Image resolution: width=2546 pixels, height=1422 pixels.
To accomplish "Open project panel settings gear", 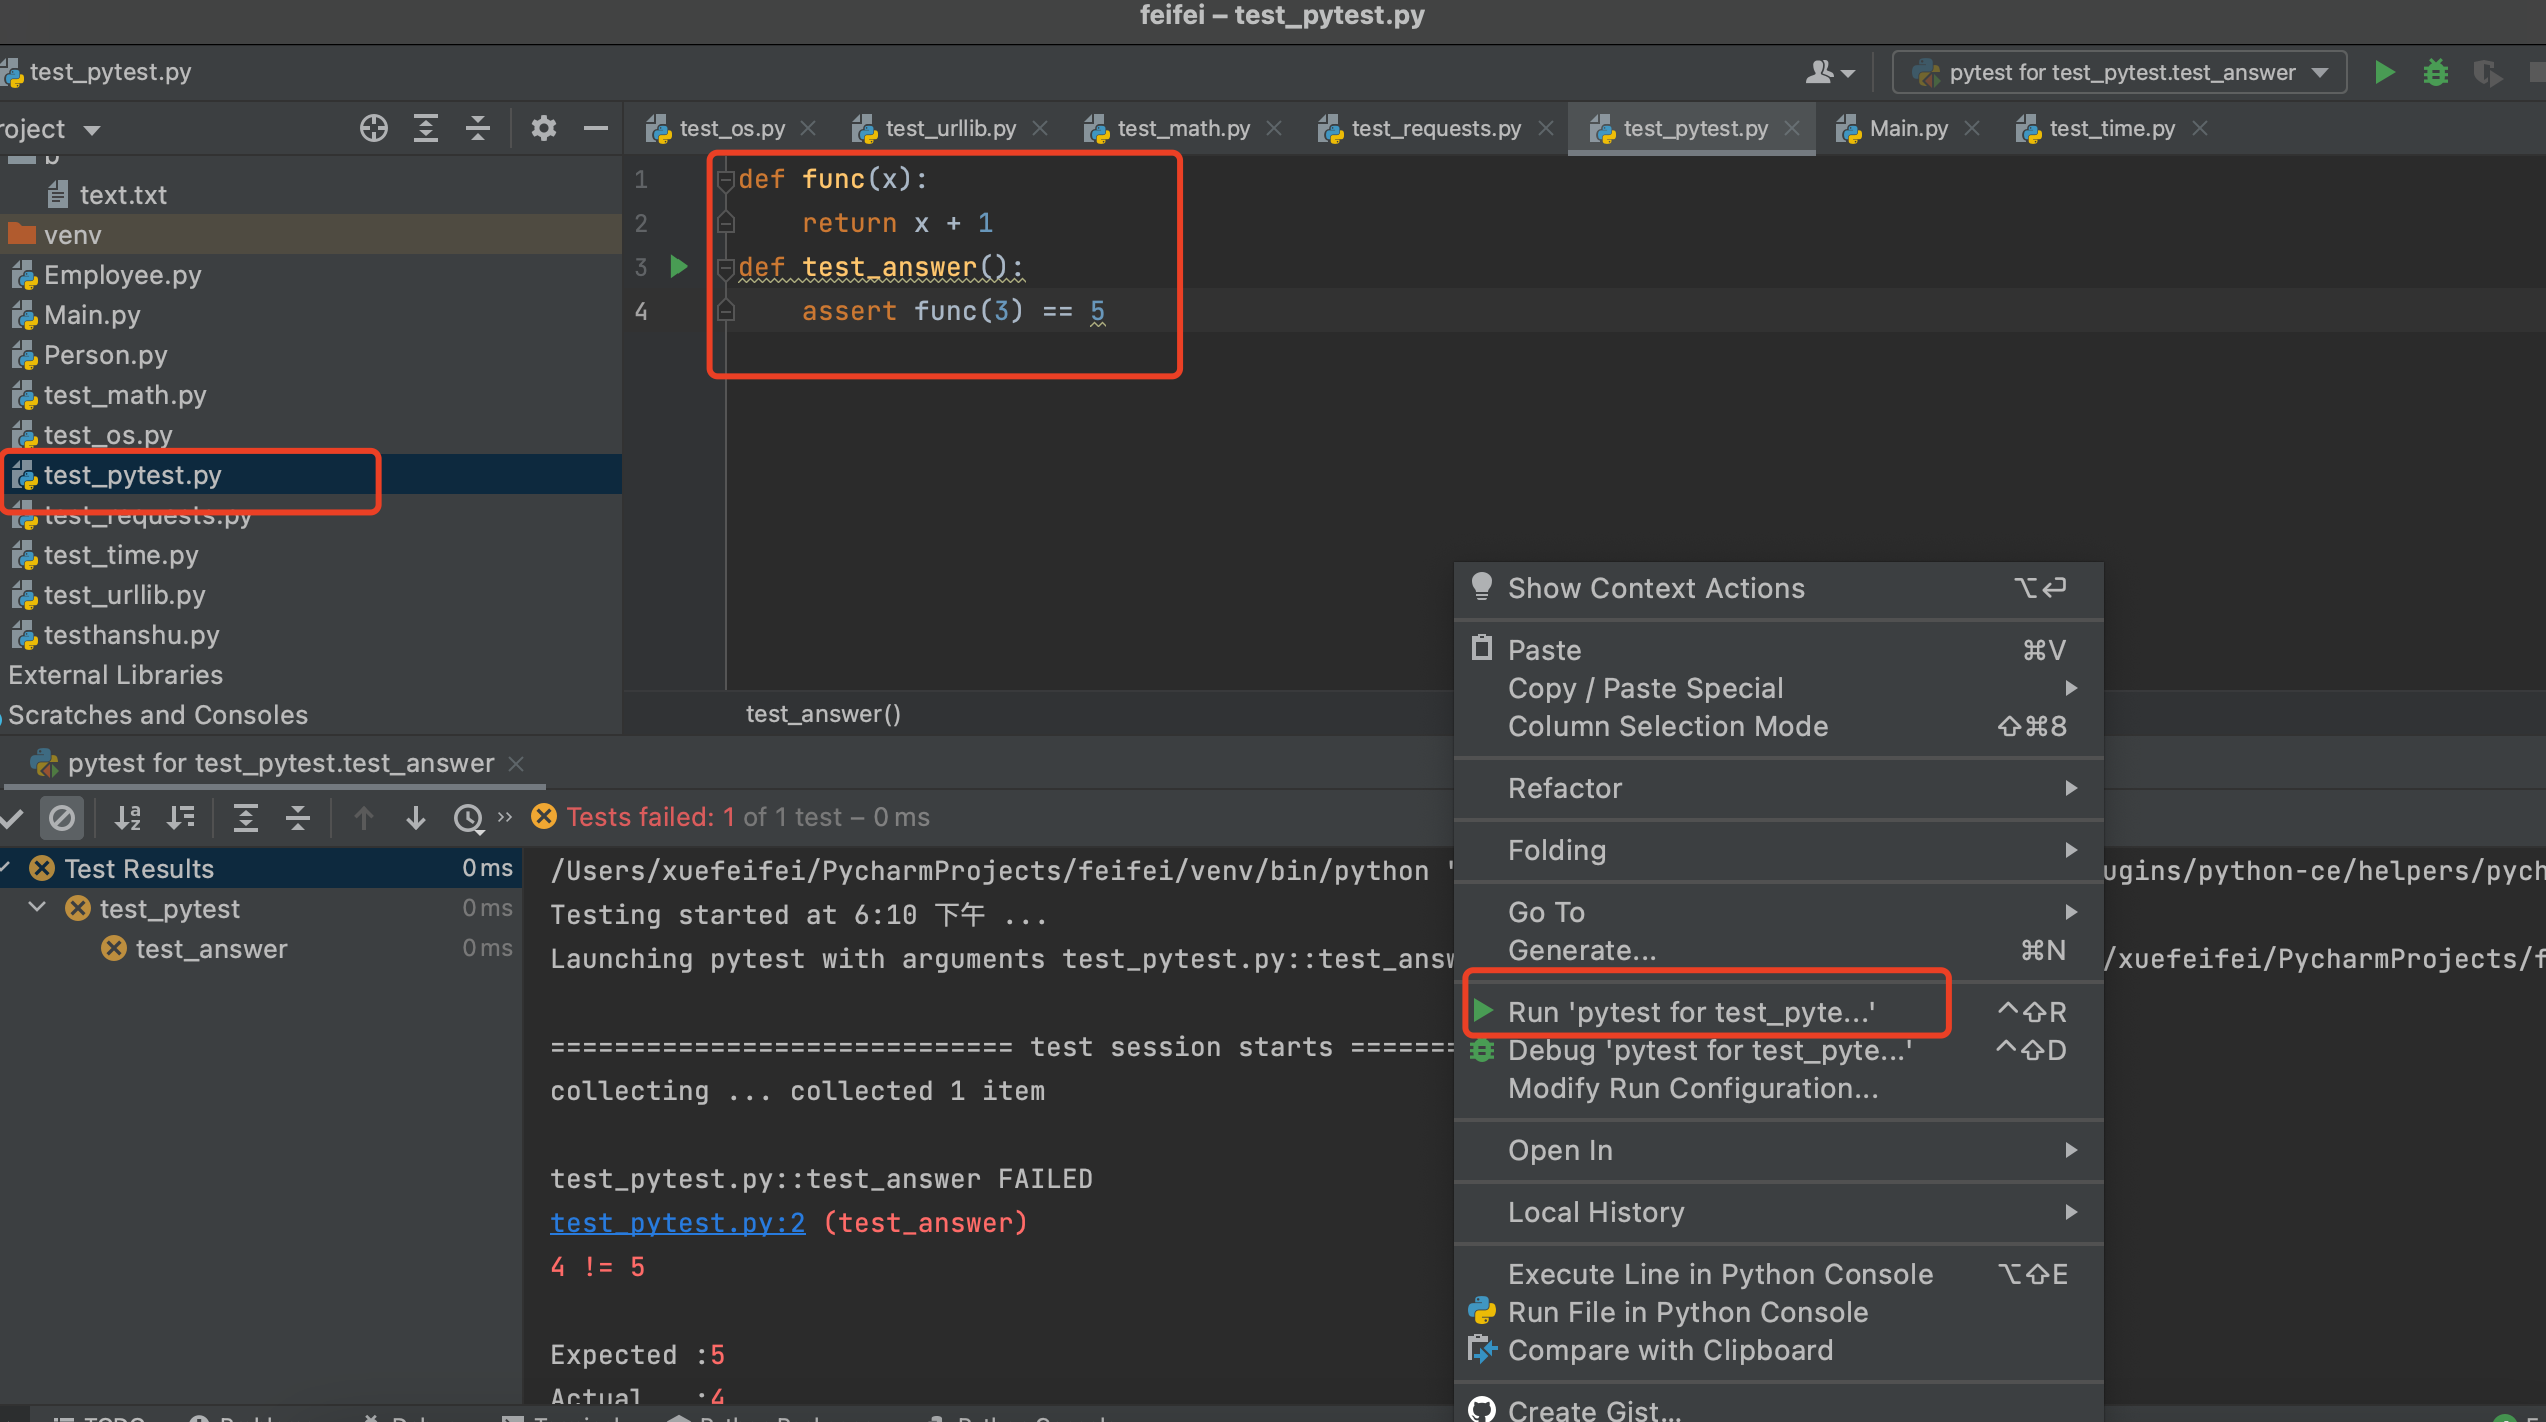I will 543,128.
